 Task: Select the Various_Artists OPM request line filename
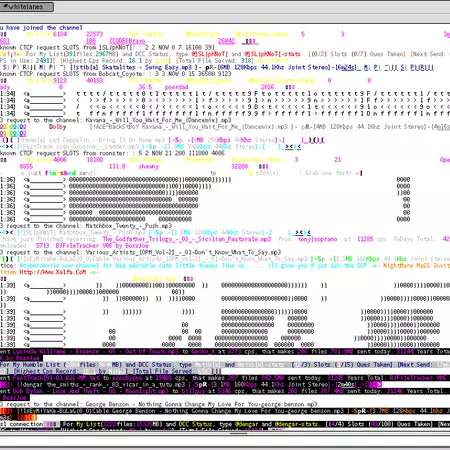(183, 252)
